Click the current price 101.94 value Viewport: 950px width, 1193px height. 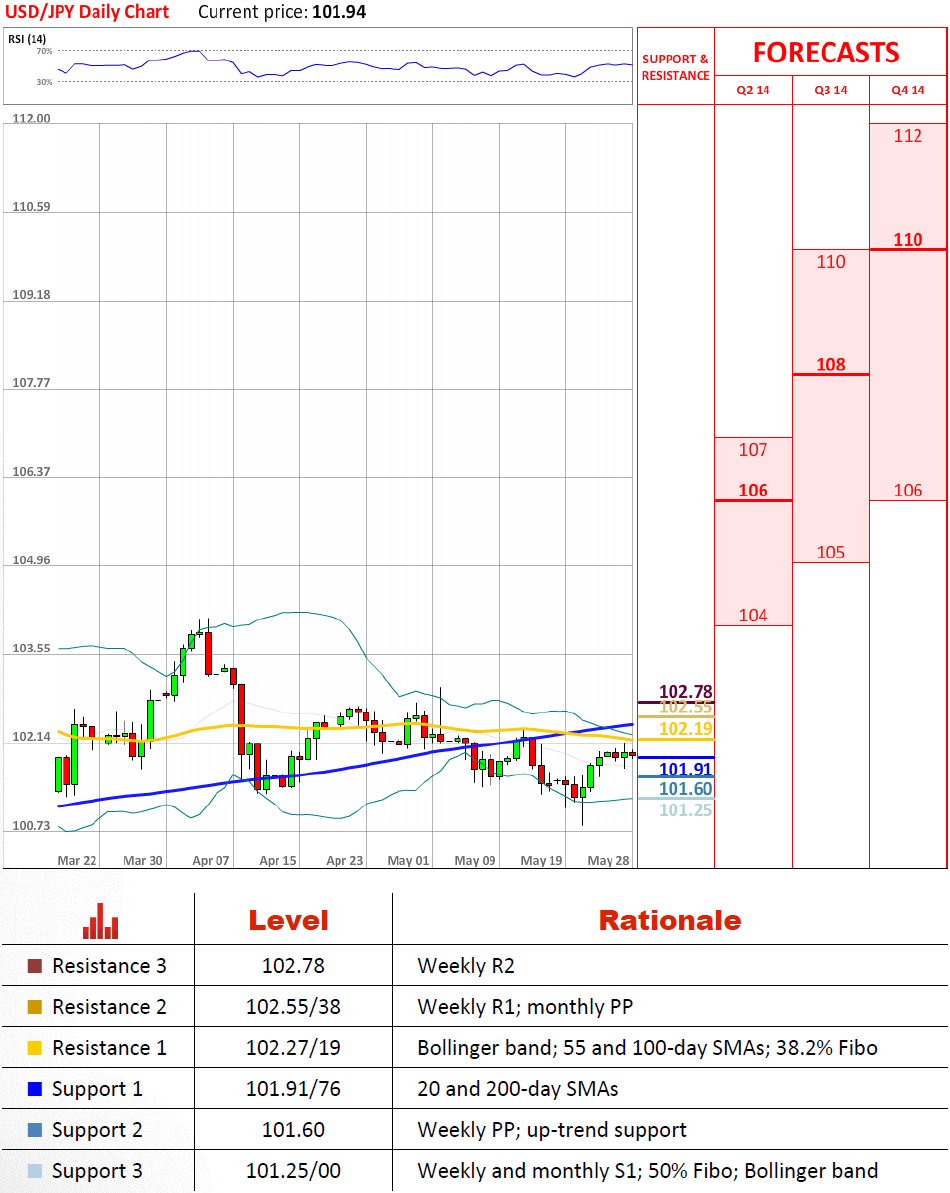(339, 12)
